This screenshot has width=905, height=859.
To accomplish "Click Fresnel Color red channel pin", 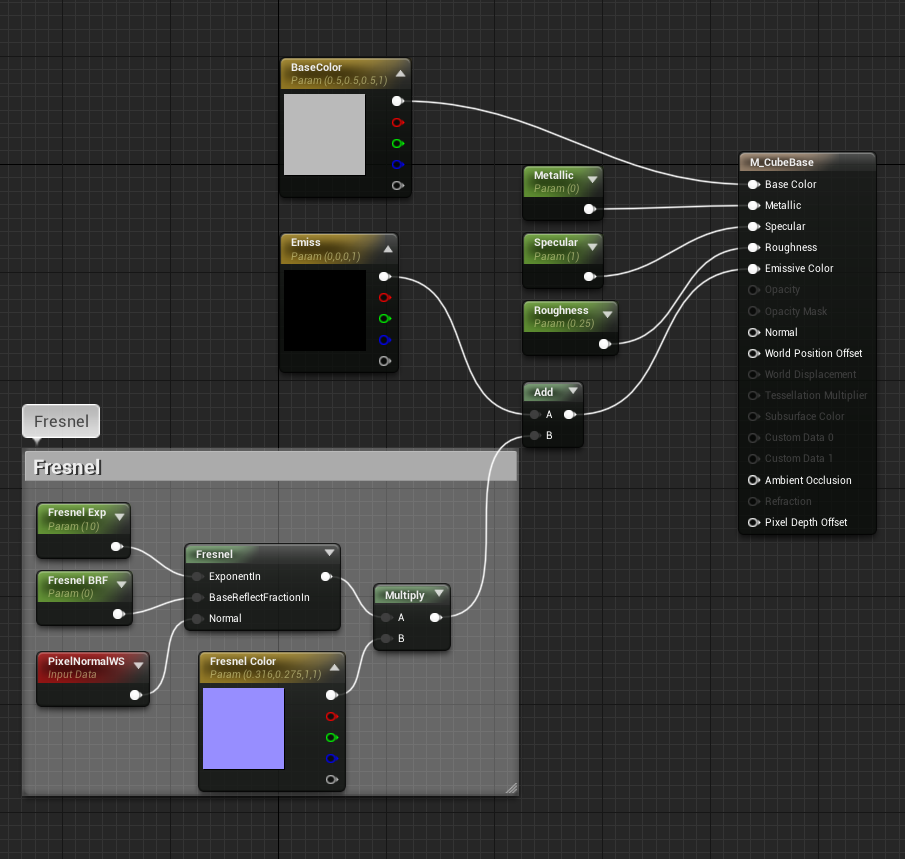I will coord(332,716).
